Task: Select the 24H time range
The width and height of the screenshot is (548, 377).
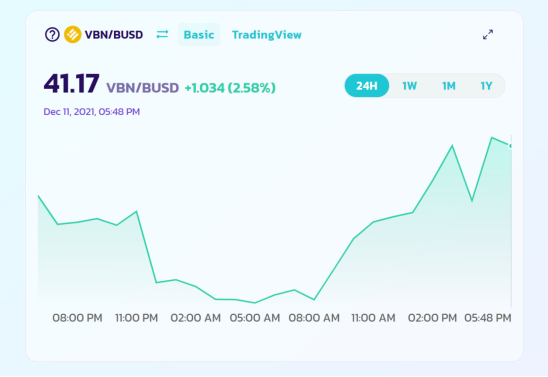Action: (367, 86)
